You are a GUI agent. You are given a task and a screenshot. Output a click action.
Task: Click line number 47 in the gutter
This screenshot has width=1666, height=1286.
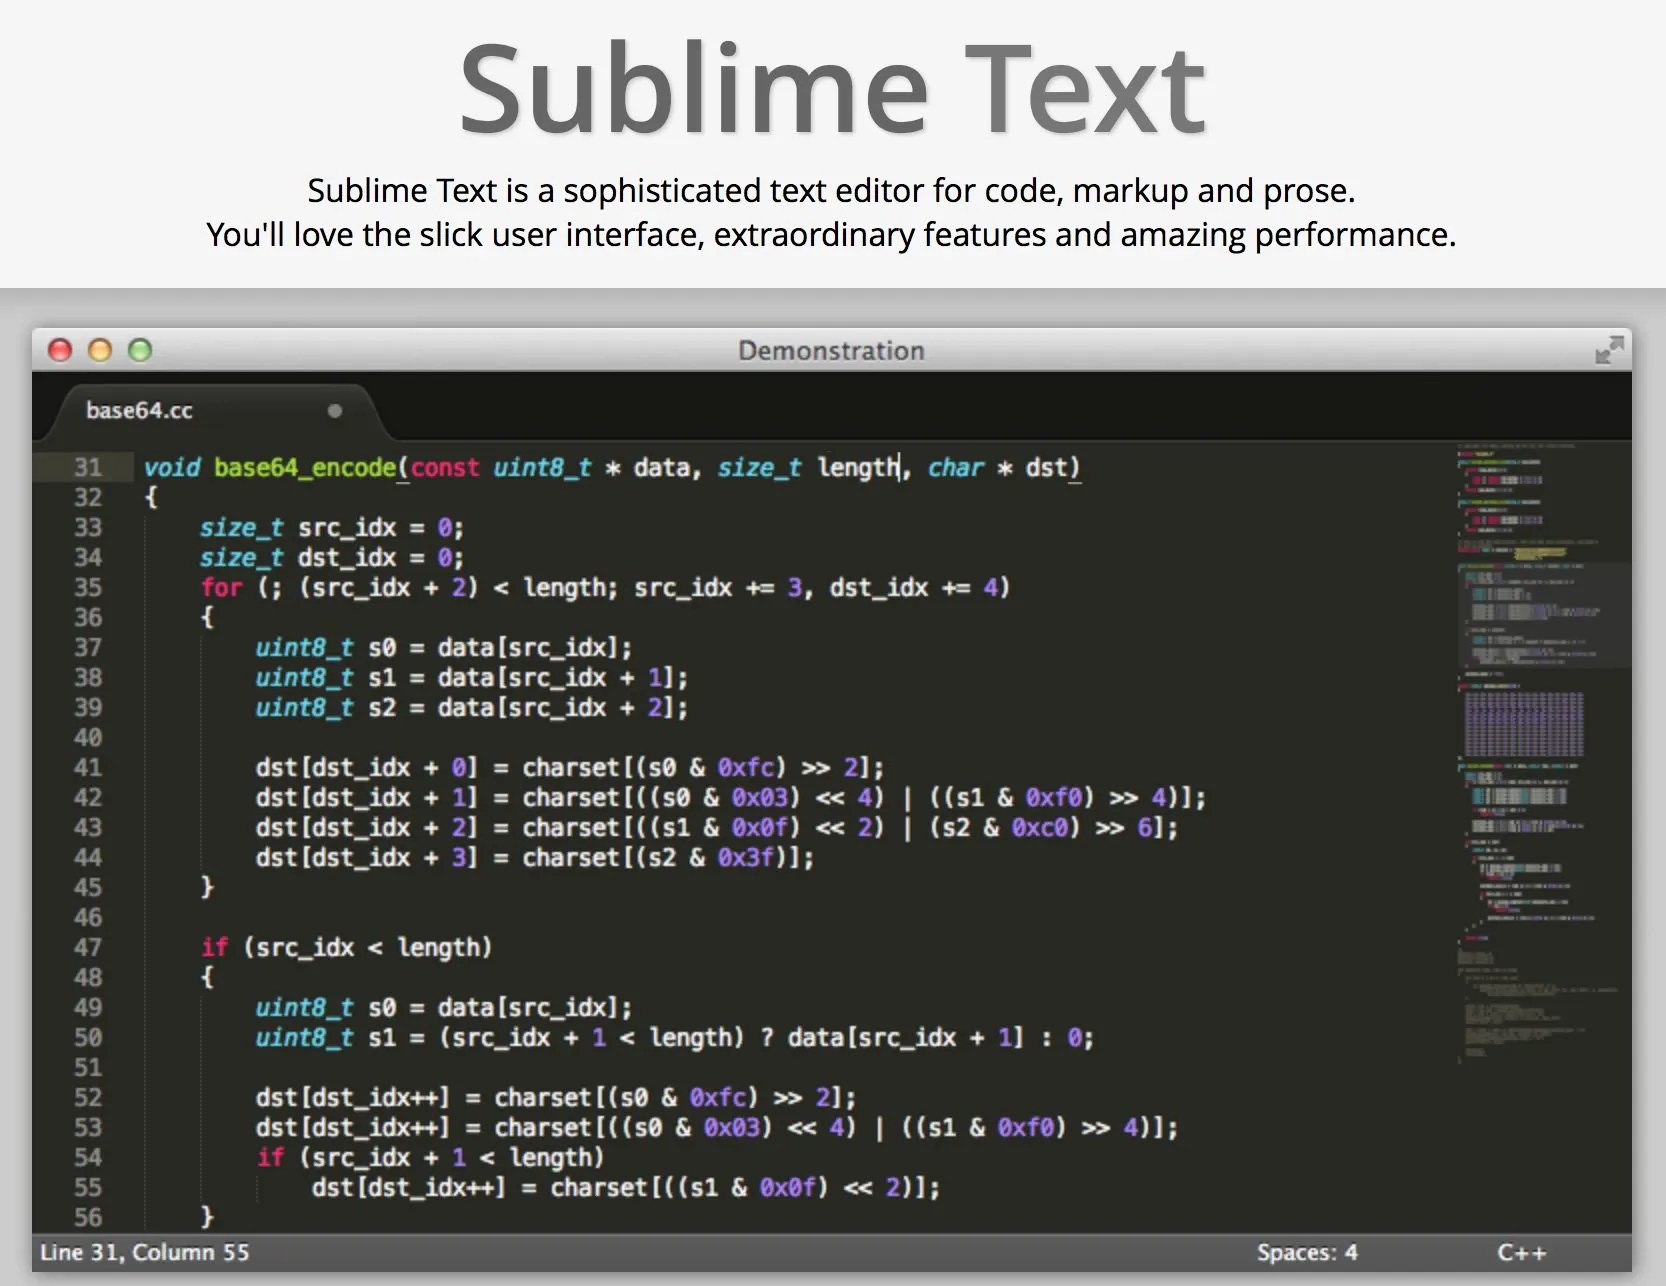[88, 947]
